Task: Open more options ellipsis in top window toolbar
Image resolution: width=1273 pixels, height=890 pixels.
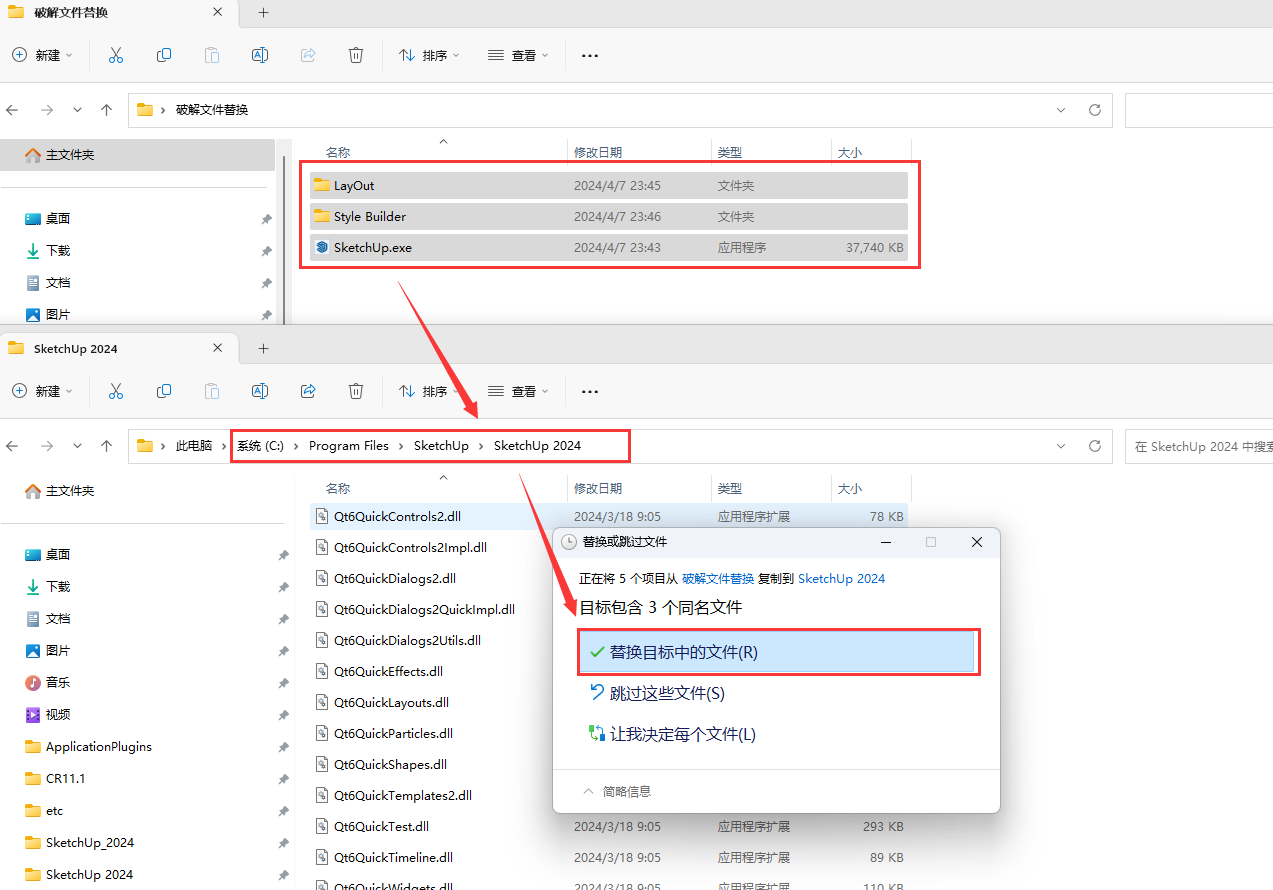Action: (590, 55)
